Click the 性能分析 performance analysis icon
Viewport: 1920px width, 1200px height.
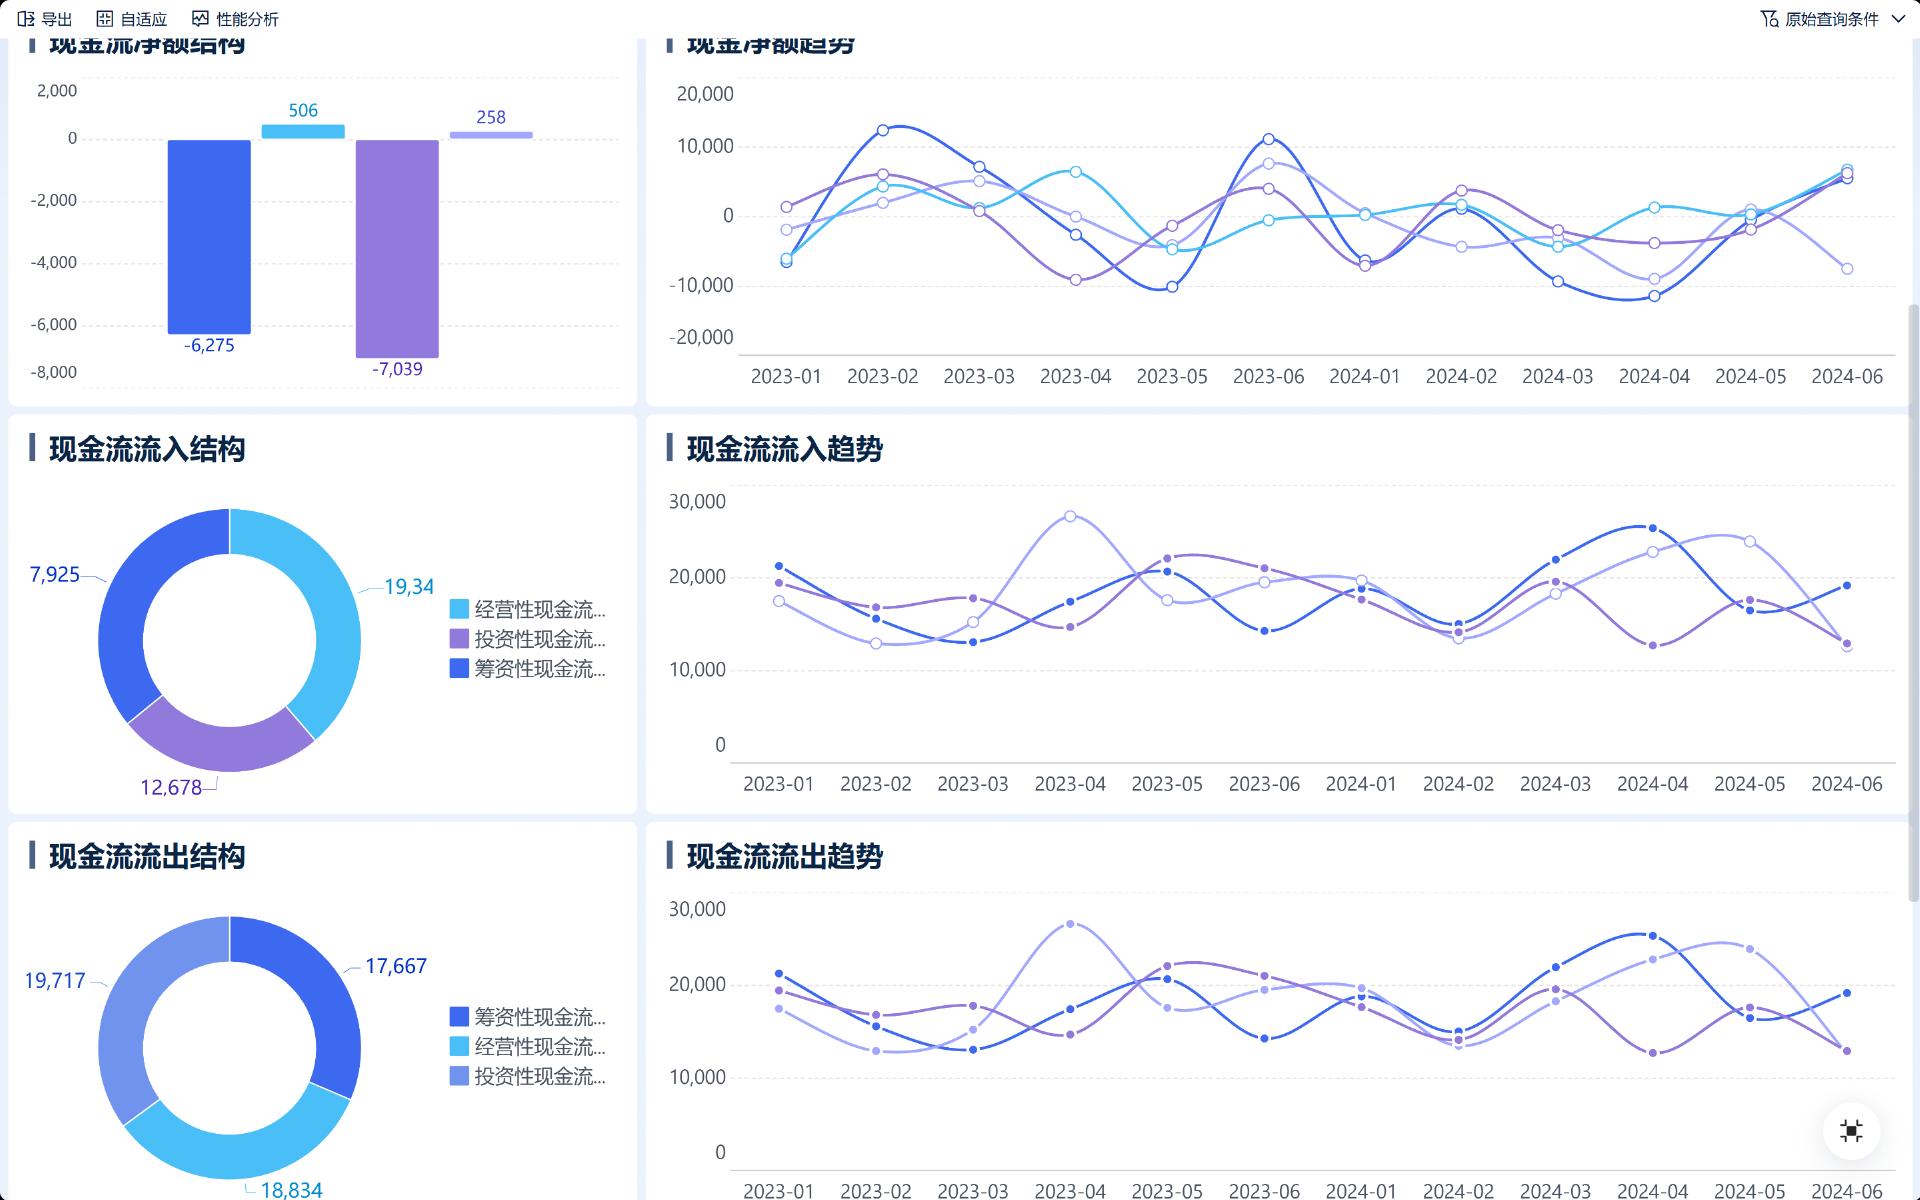point(198,17)
